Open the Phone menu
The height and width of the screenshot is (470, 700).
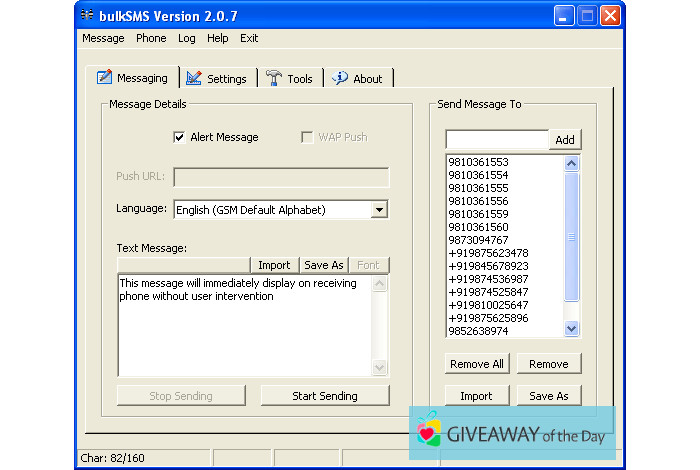(x=151, y=38)
